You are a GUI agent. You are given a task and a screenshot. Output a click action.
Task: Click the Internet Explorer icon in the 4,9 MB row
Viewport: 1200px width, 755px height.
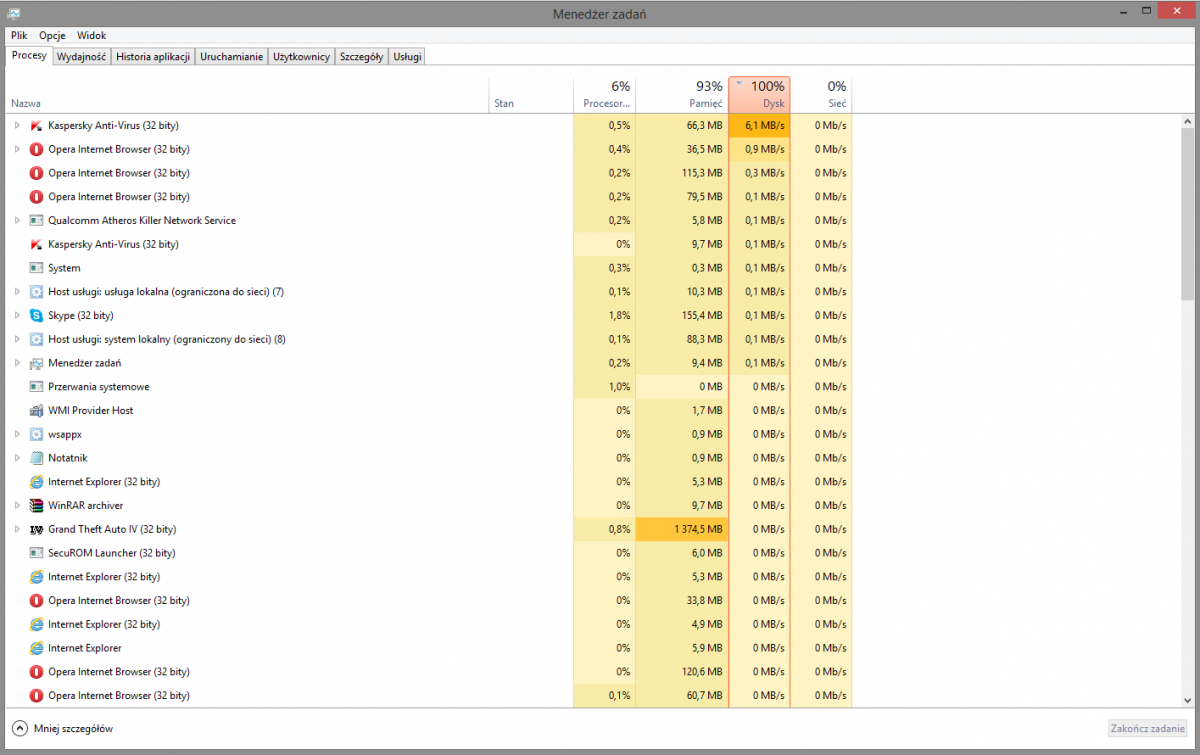[x=36, y=624]
